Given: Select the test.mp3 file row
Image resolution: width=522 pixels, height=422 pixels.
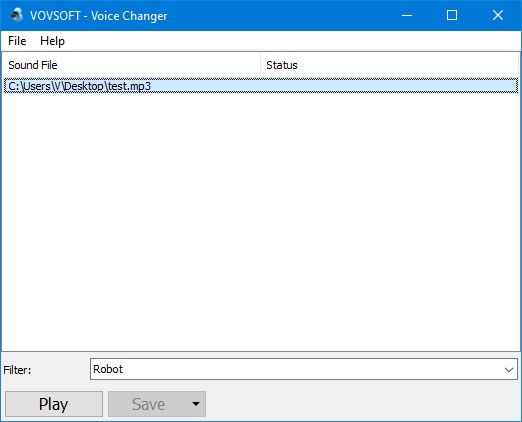Looking at the screenshot, I should point(261,86).
